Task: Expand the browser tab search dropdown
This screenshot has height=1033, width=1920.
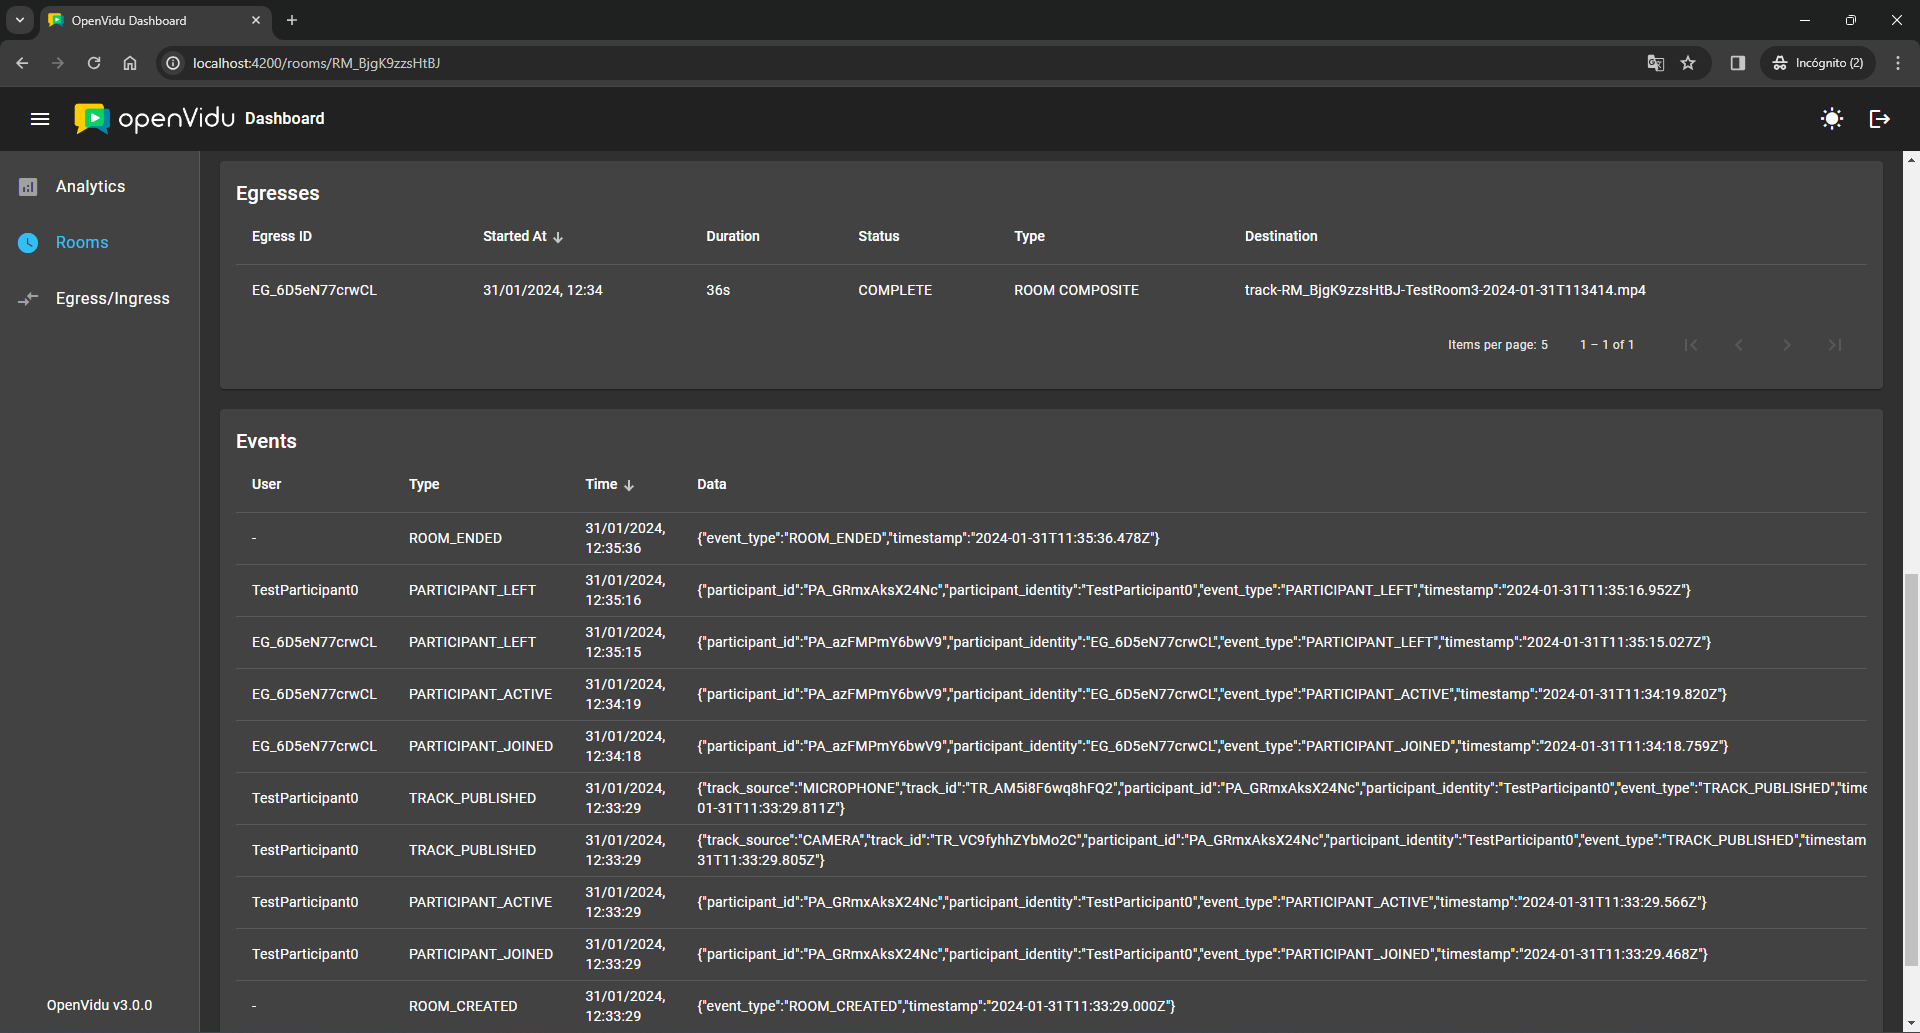Action: (x=19, y=20)
